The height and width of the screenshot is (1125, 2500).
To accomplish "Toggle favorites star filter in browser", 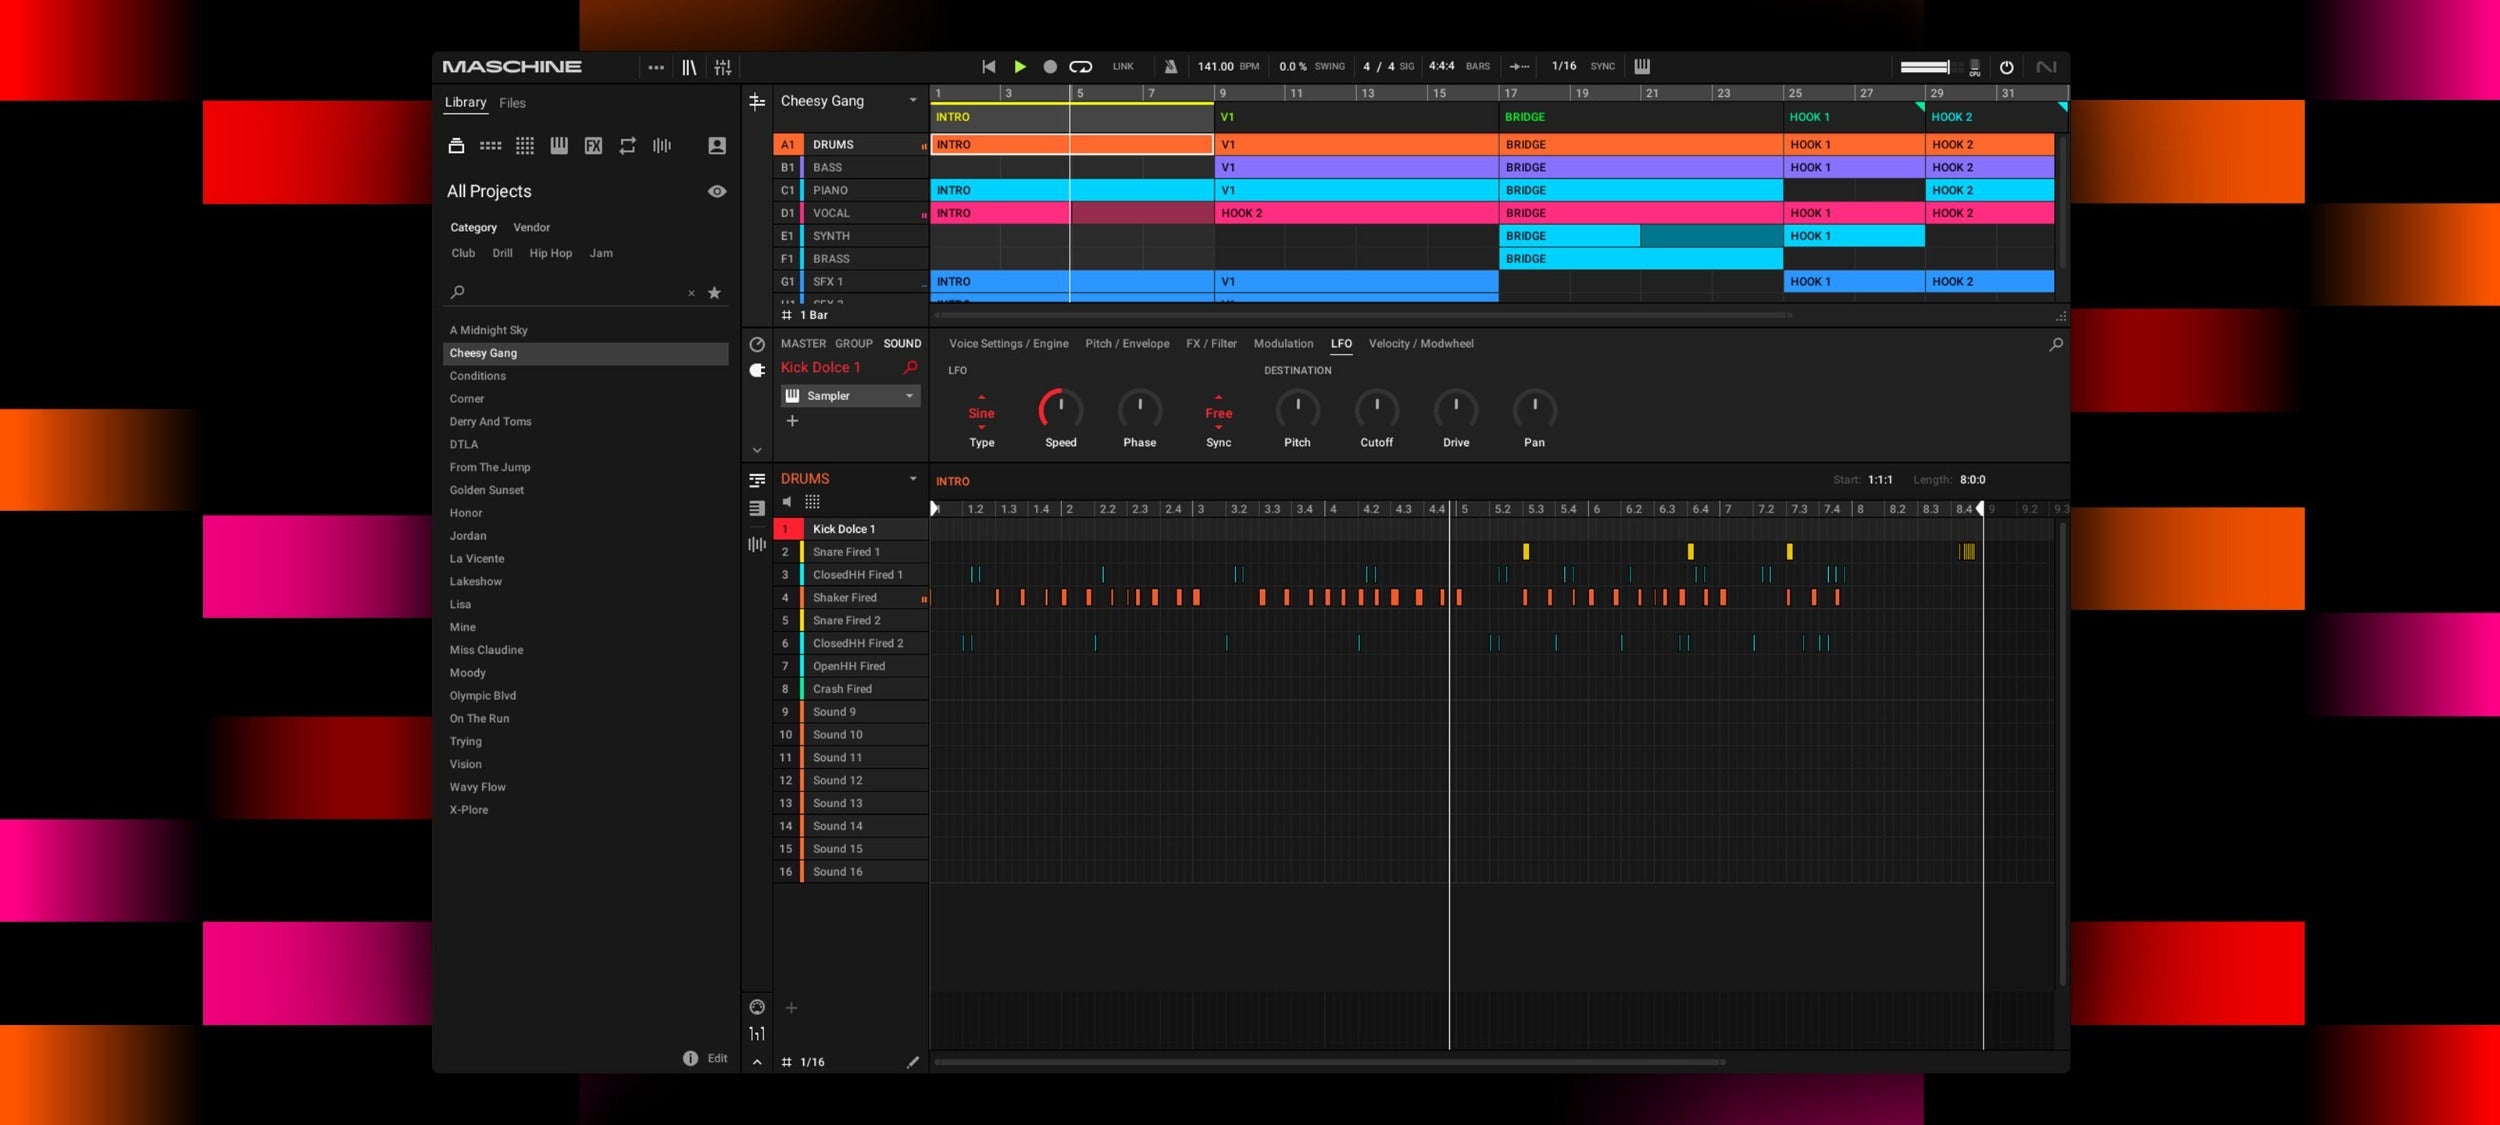I will point(714,293).
